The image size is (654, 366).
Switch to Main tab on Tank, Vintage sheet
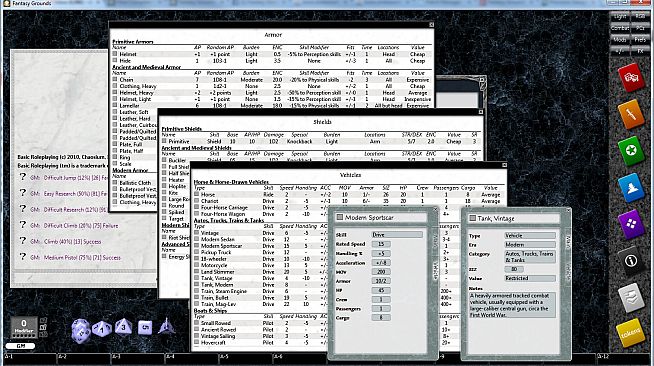point(568,243)
